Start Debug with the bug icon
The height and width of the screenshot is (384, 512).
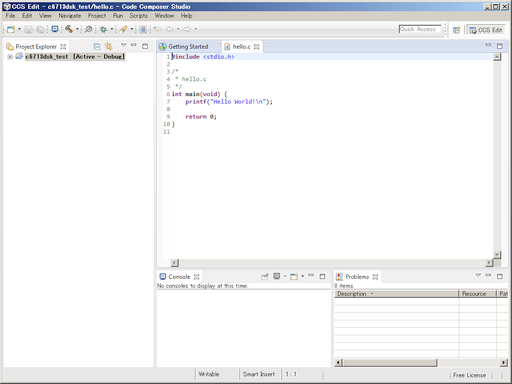pos(104,29)
